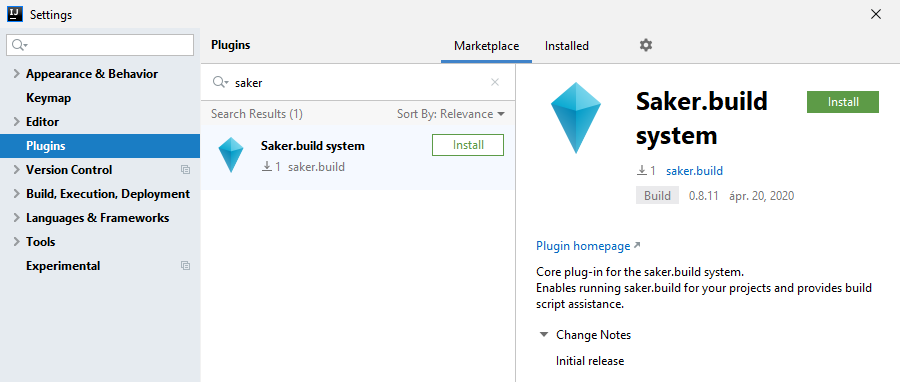The width and height of the screenshot is (900, 382).
Task: Click the 0.8.11 version number
Action: click(x=704, y=196)
